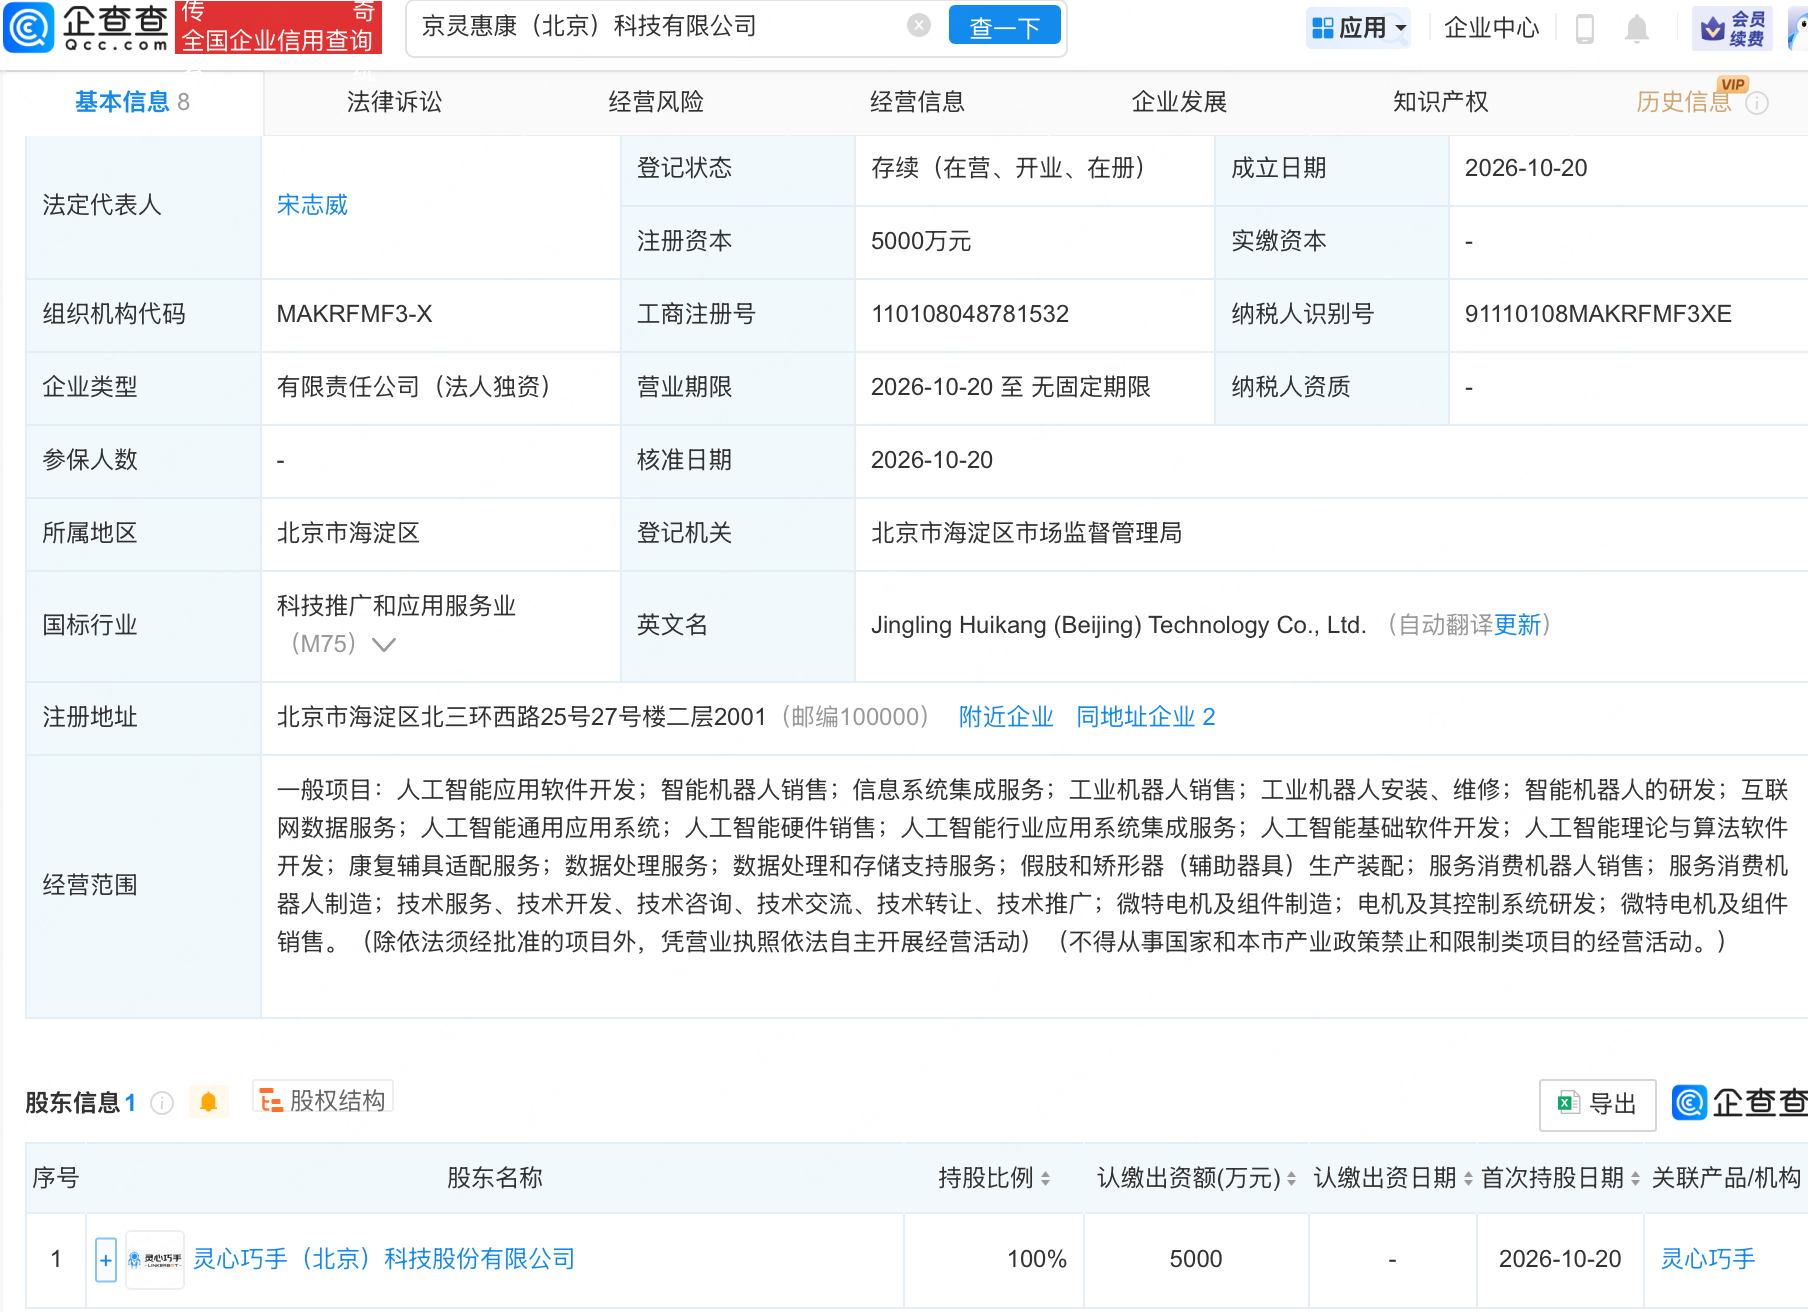
Task: Open the 经营信息 tab
Action: pos(917,102)
